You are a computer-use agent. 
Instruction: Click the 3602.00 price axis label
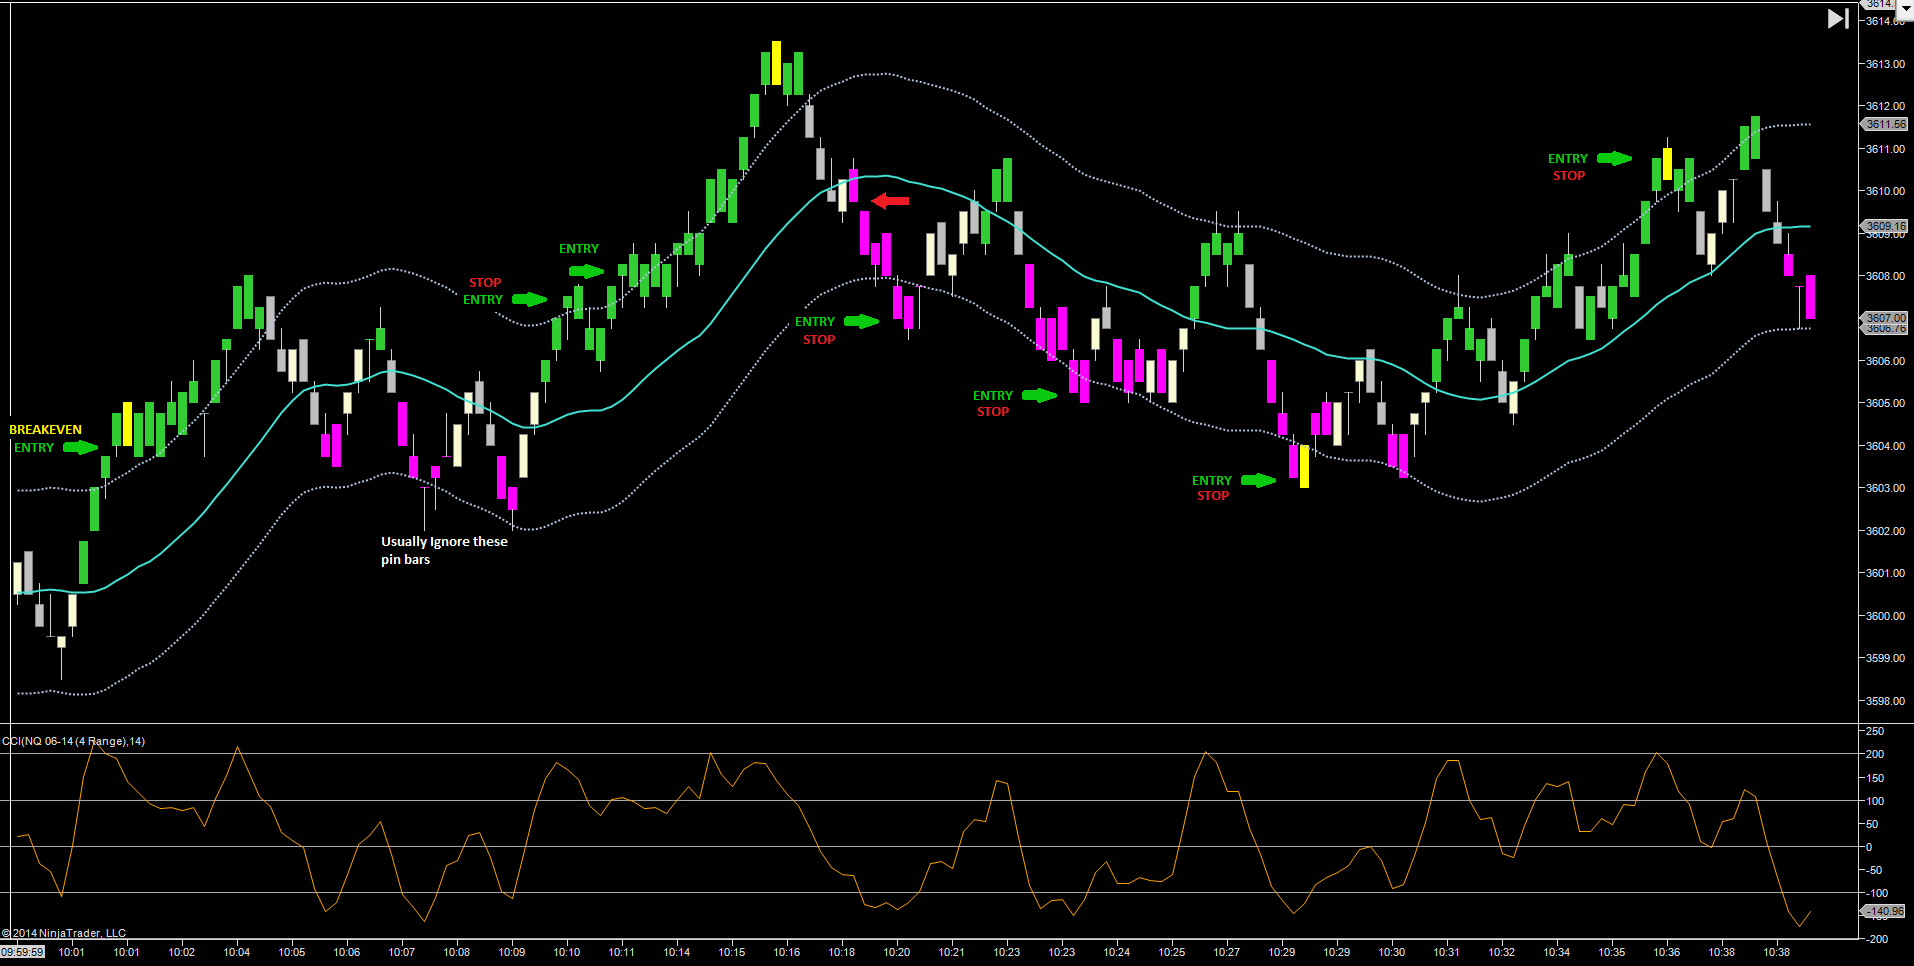(x=1885, y=531)
